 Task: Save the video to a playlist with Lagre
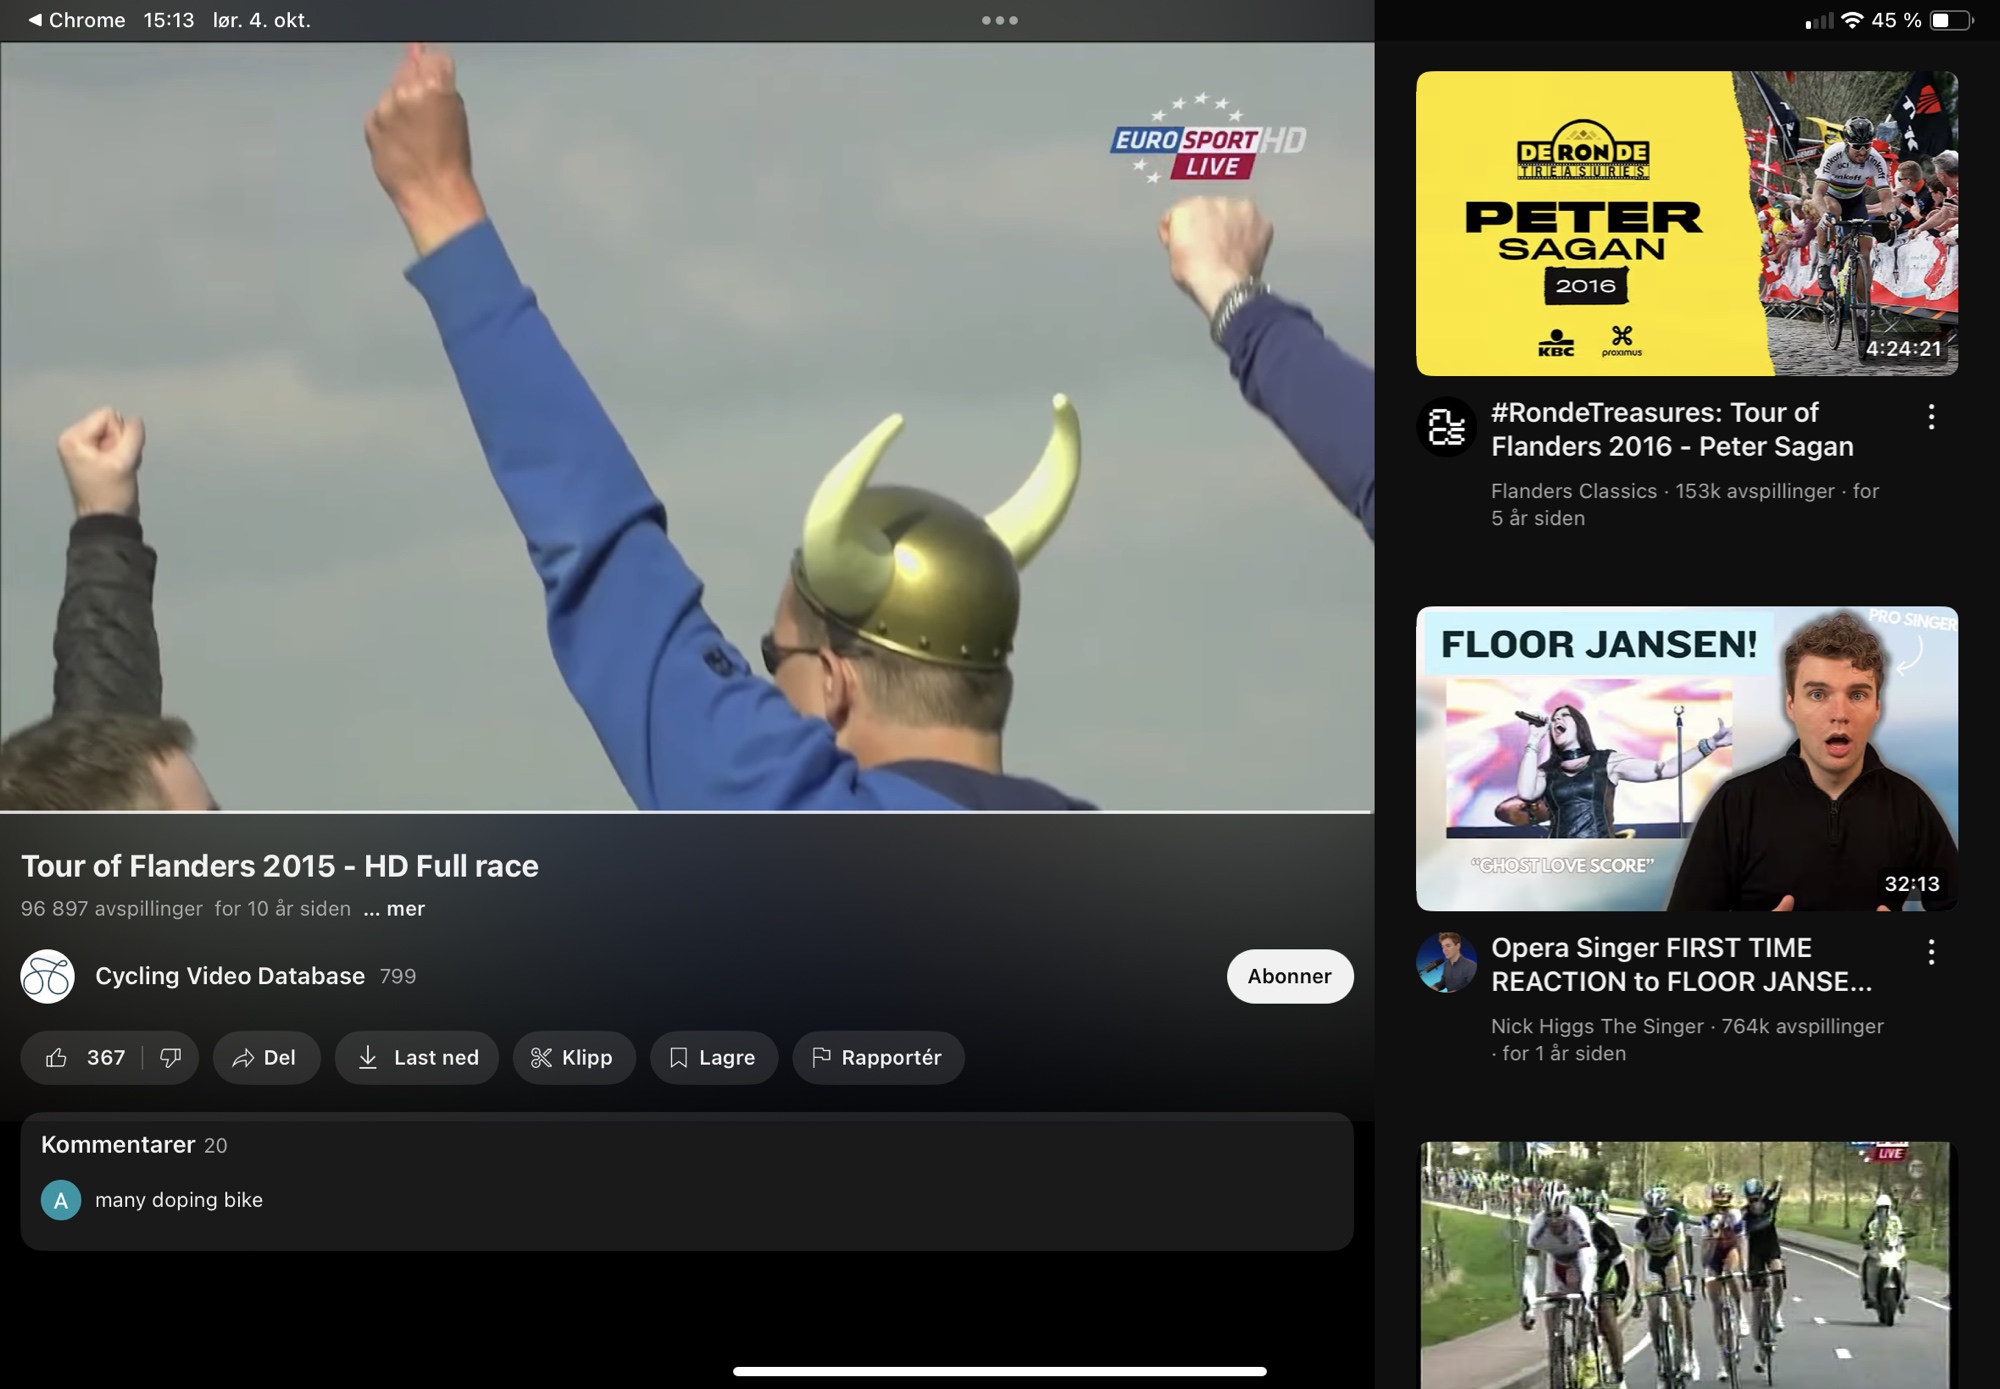[713, 1058]
